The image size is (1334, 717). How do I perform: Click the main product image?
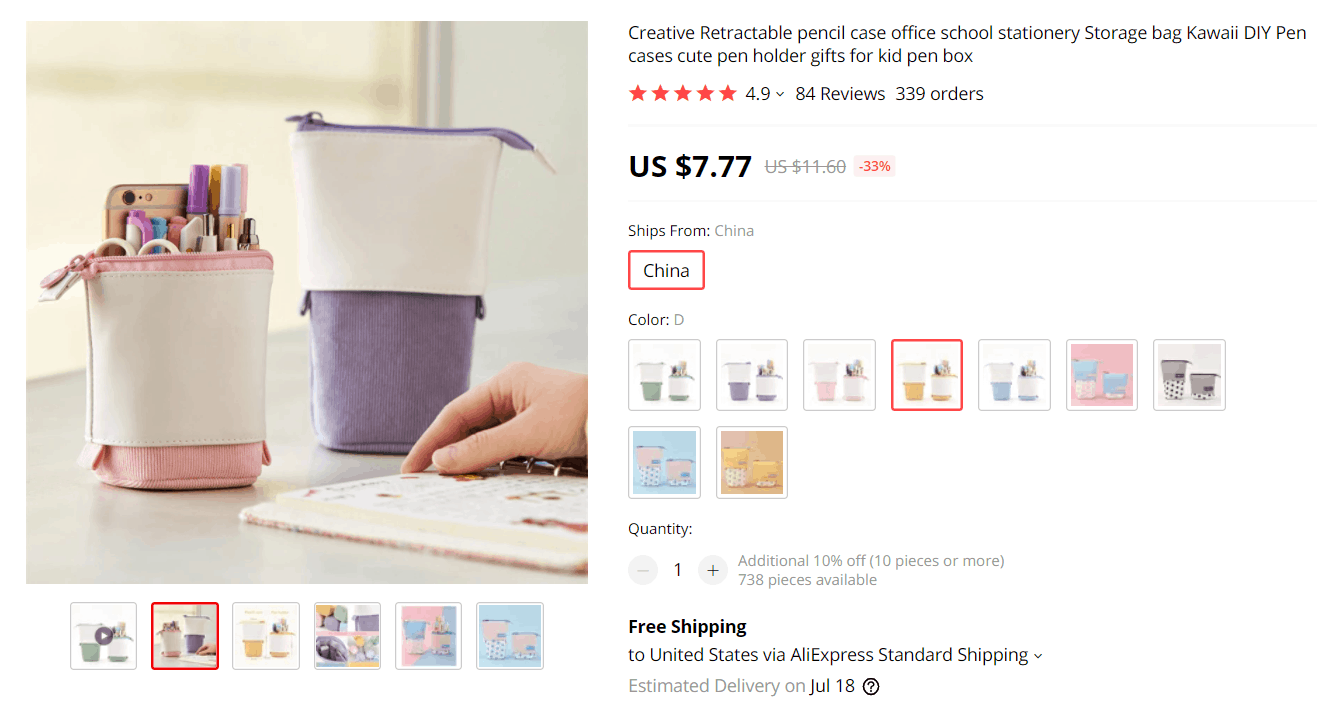coord(307,300)
